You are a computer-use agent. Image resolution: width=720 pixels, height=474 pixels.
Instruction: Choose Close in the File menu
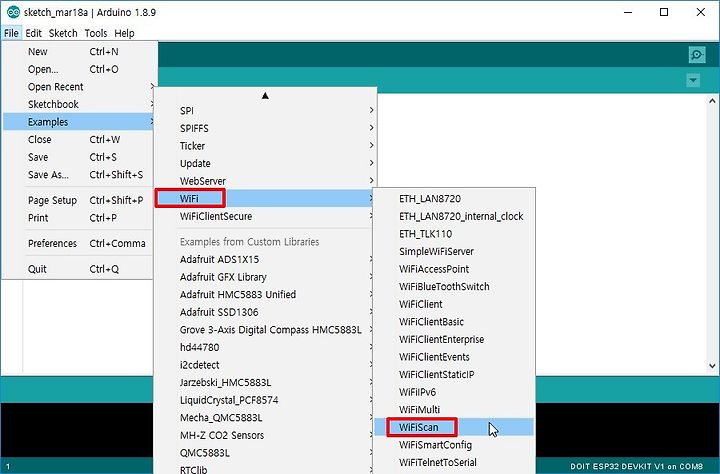pyautogui.click(x=78, y=140)
